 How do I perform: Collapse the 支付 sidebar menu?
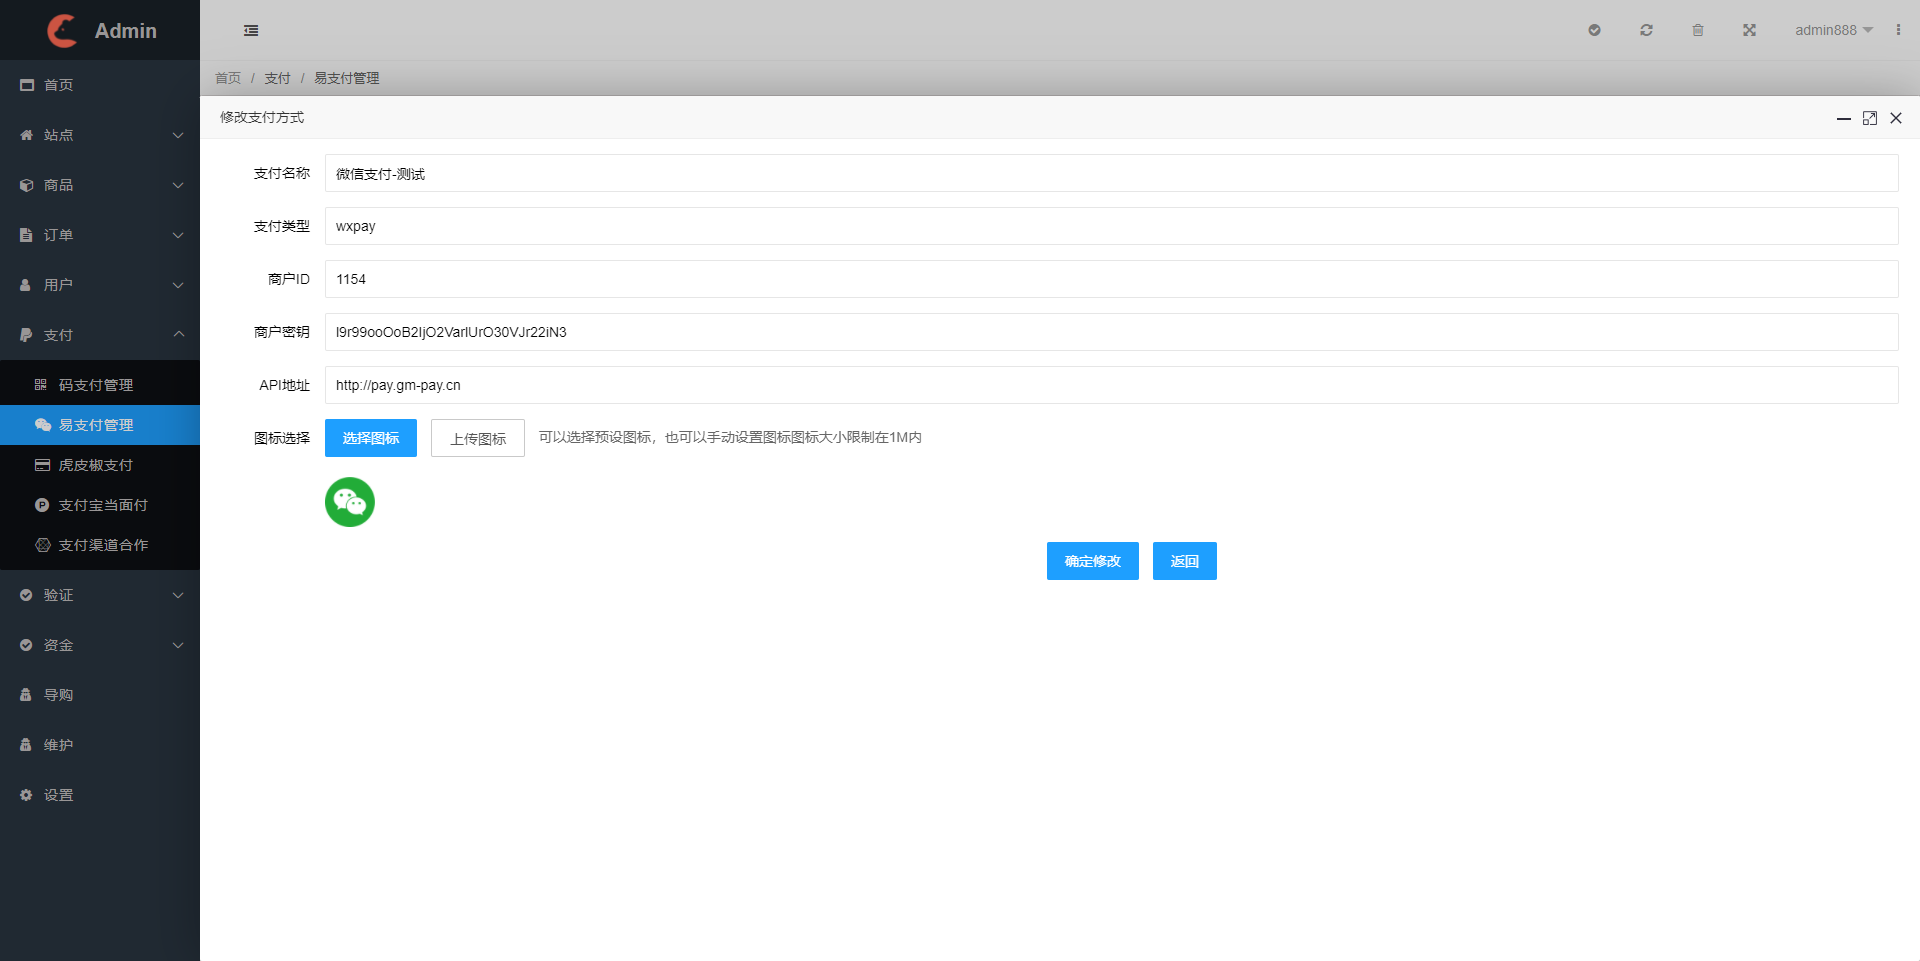[100, 335]
